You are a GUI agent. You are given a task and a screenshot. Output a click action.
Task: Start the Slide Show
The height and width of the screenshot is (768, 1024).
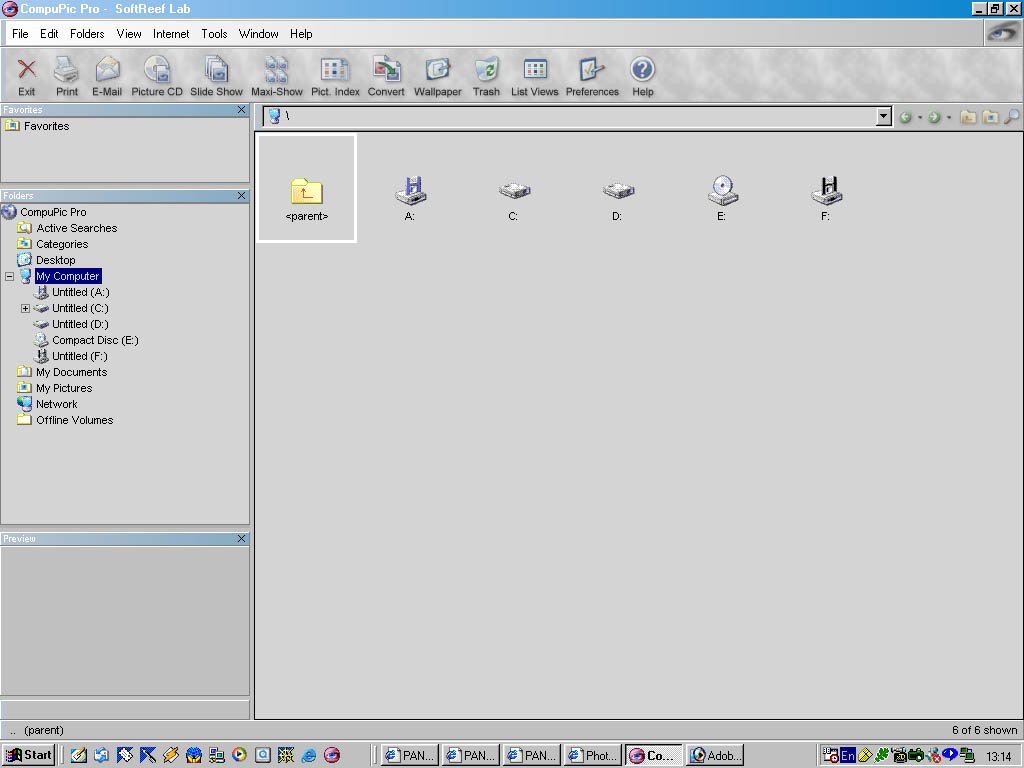[216, 76]
